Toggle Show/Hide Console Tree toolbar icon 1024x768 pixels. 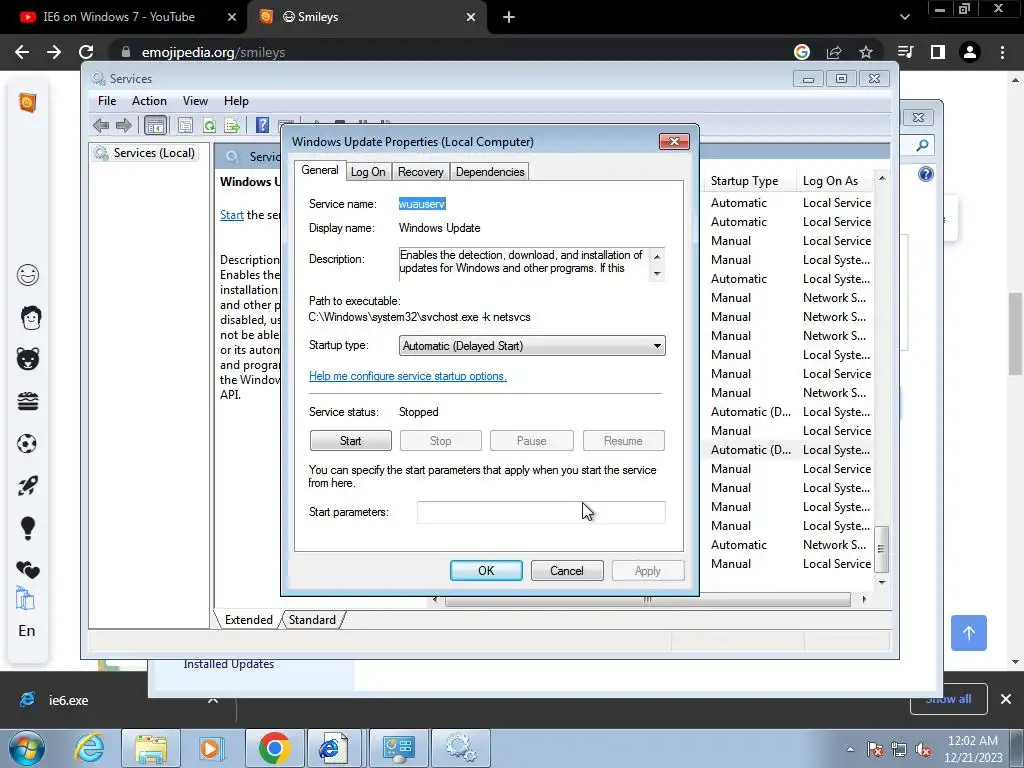point(155,125)
